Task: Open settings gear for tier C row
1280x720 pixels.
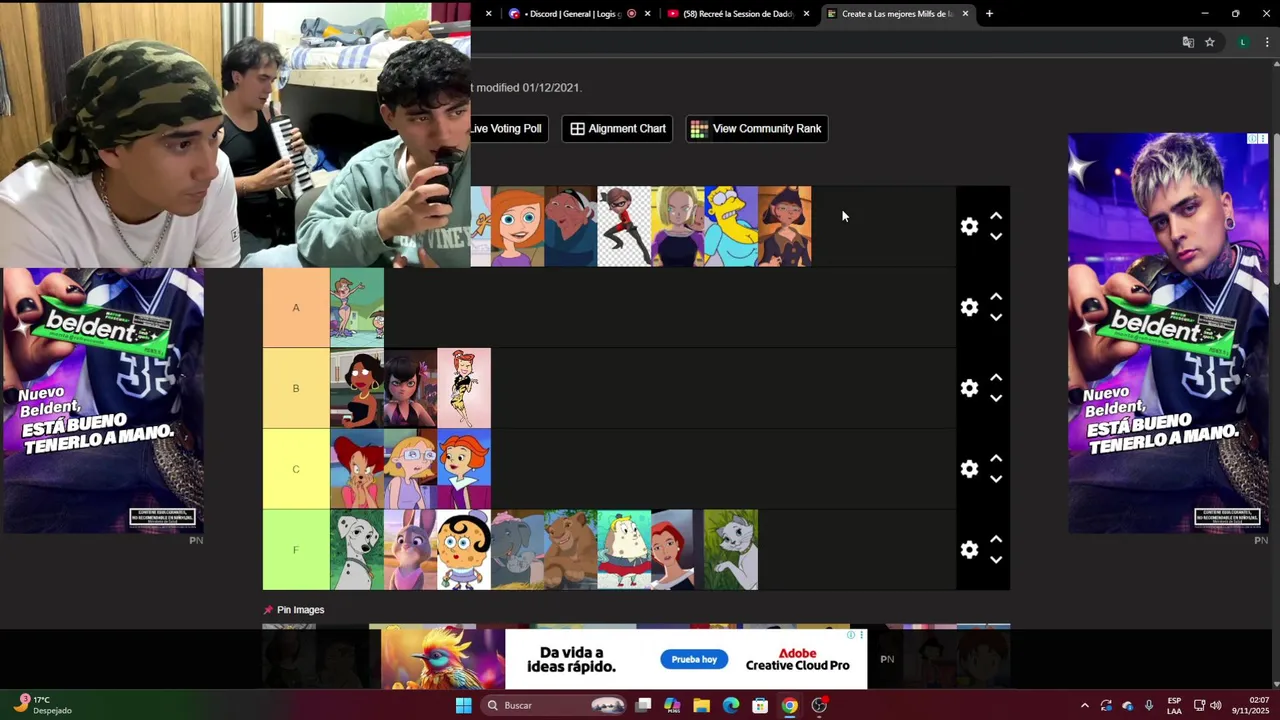Action: pyautogui.click(x=969, y=469)
